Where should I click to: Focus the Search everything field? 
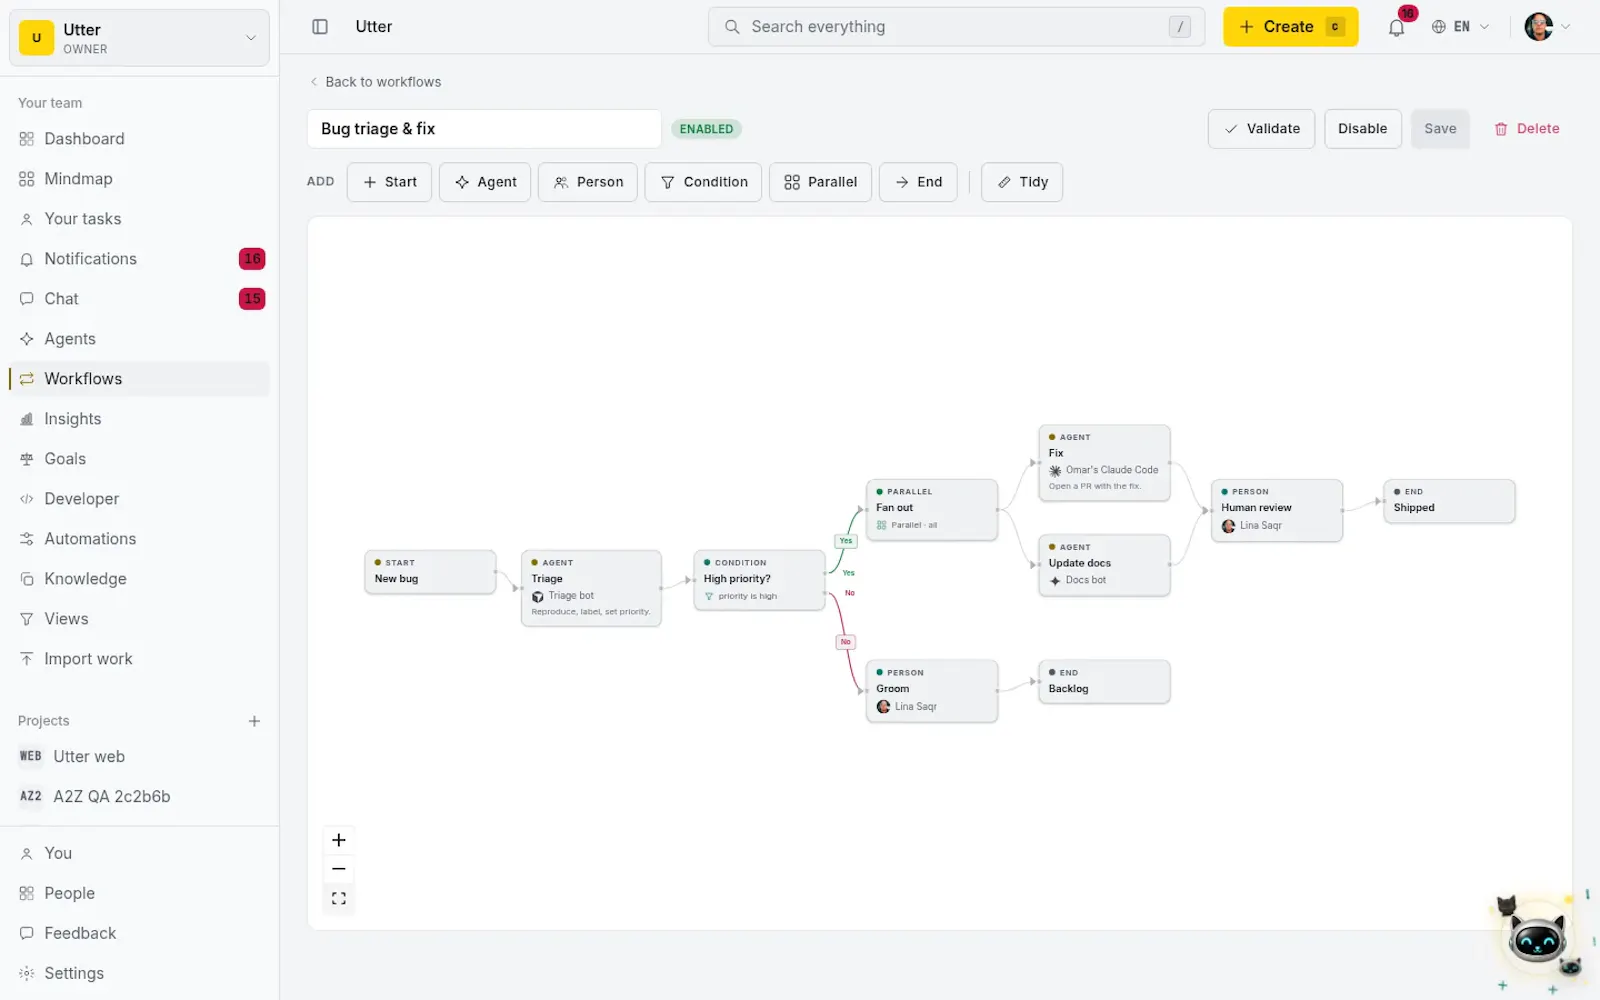tap(956, 27)
